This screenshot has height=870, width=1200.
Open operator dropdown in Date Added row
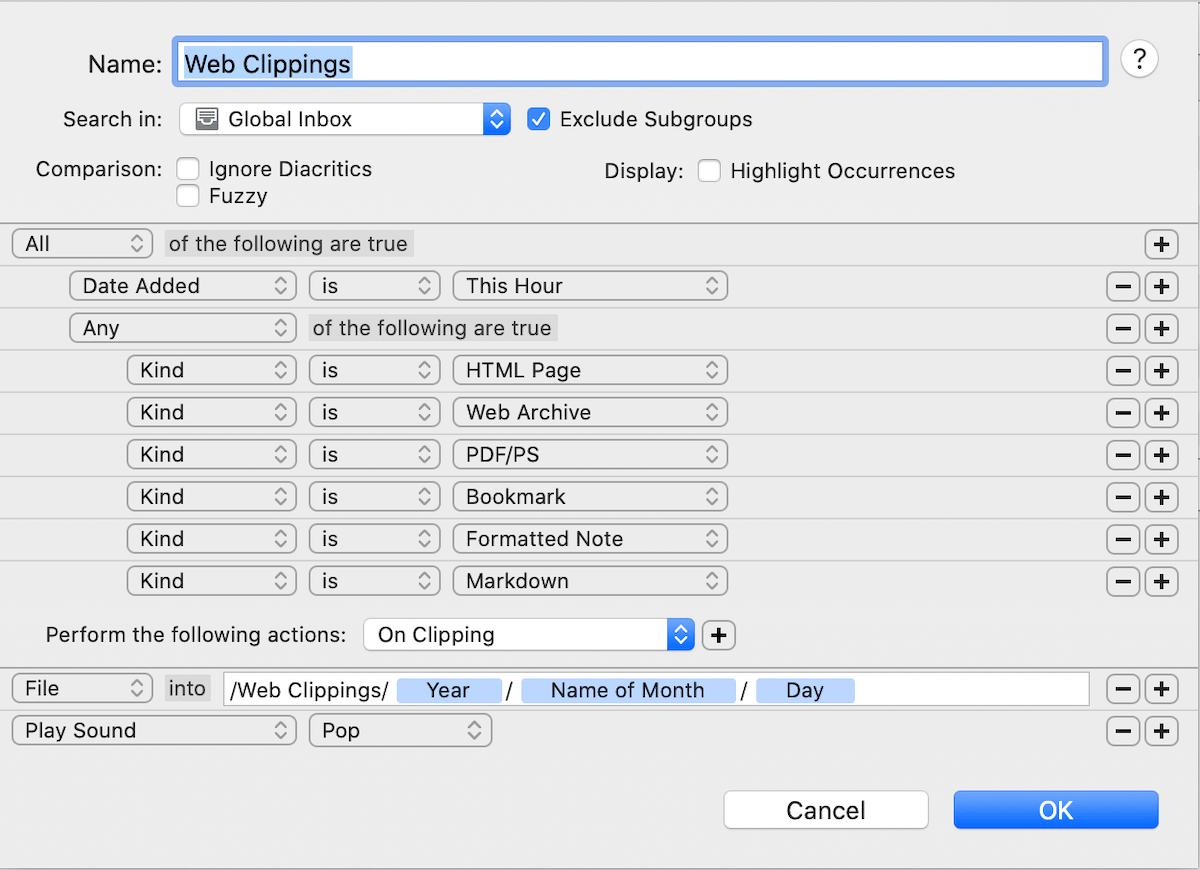(374, 286)
